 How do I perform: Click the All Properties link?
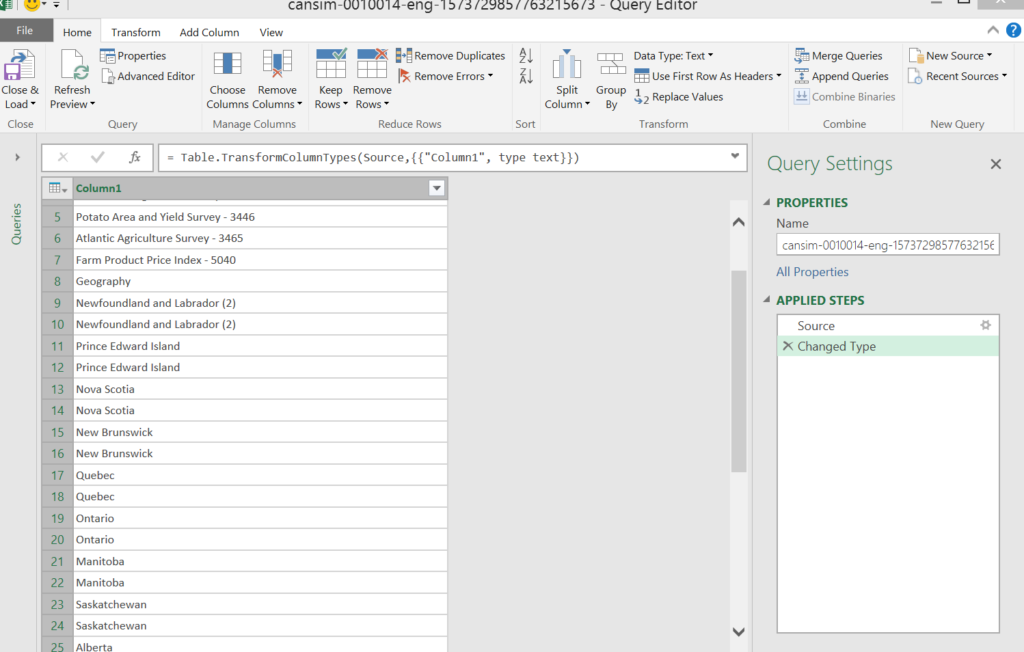tap(812, 272)
